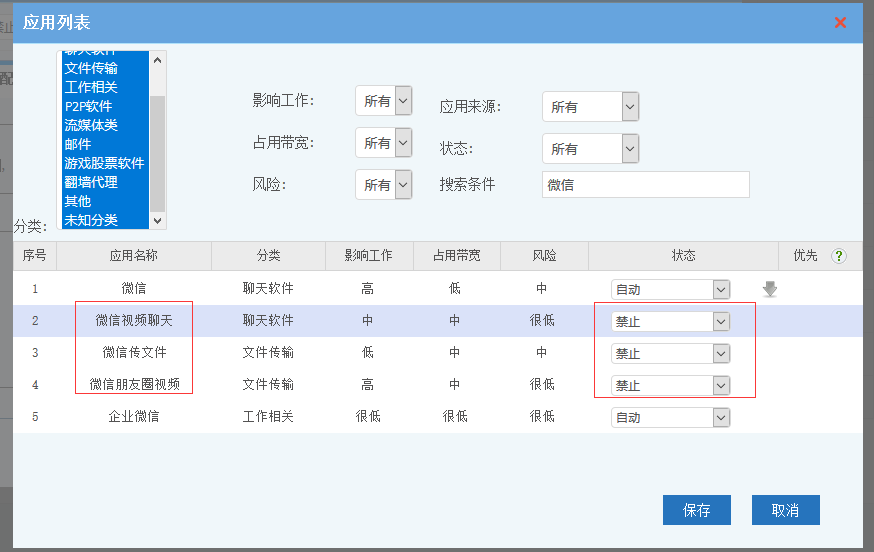Select 流媒体类 in the category list
The width and height of the screenshot is (874, 552).
pyautogui.click(x=91, y=125)
